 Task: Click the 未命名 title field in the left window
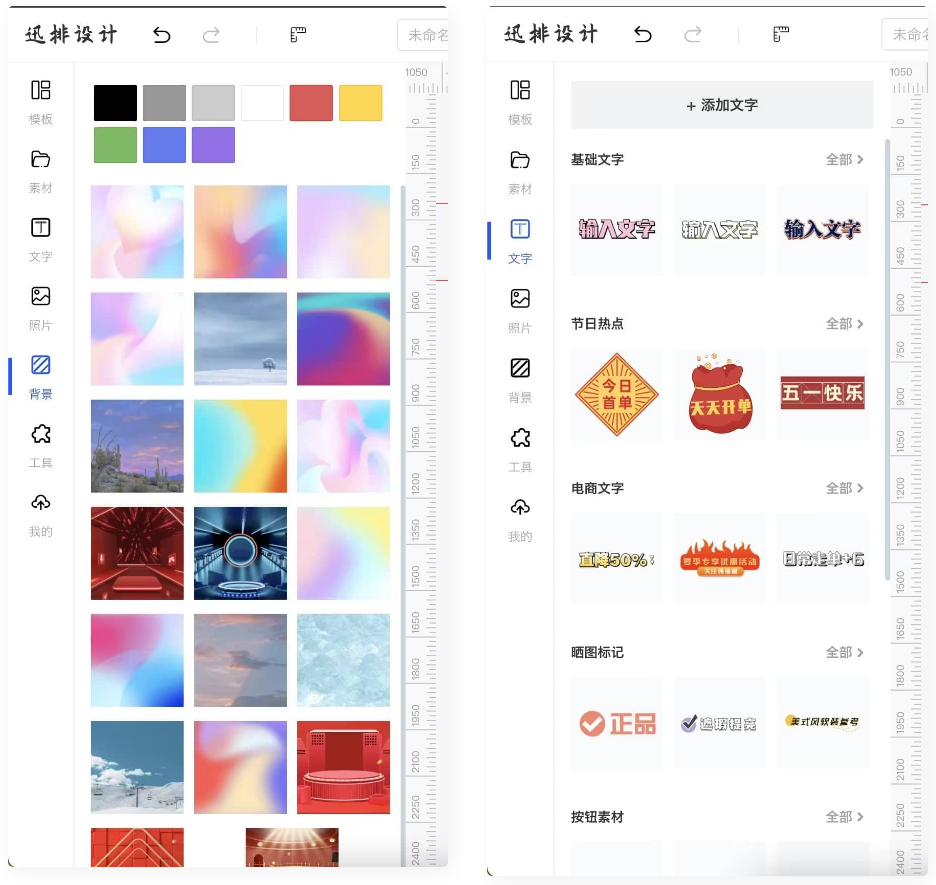(425, 35)
